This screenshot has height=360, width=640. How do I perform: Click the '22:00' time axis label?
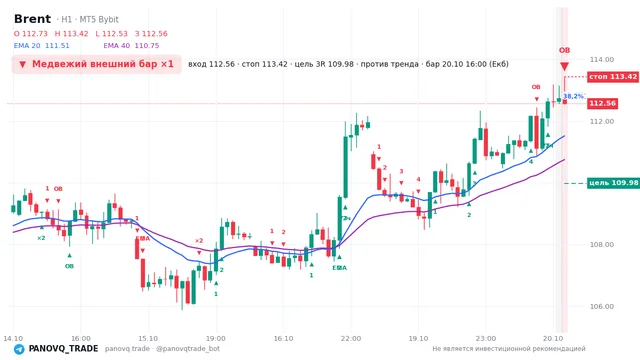coord(351,338)
